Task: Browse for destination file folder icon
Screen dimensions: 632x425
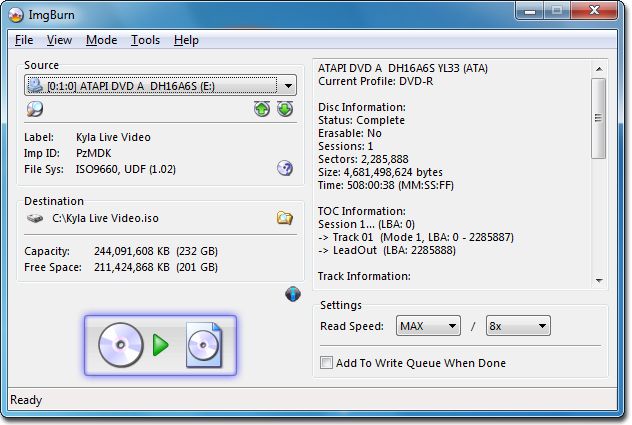Action: click(x=285, y=218)
